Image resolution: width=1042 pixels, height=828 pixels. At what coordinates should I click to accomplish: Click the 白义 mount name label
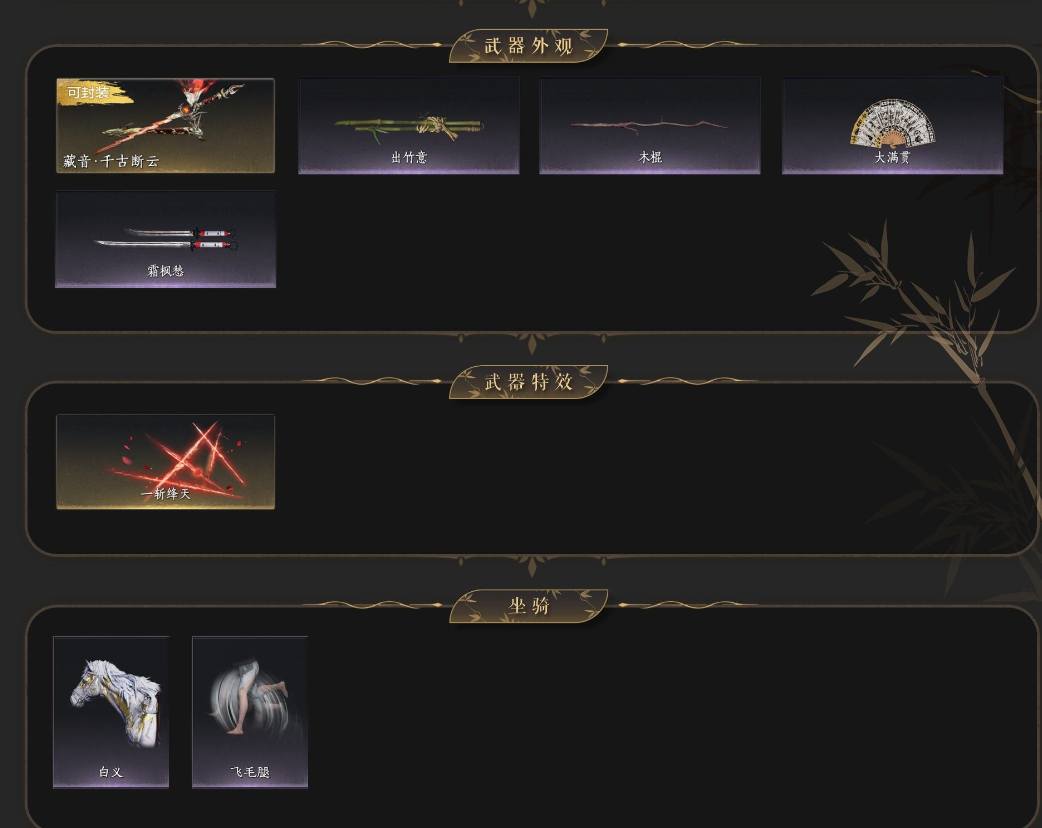tap(111, 772)
